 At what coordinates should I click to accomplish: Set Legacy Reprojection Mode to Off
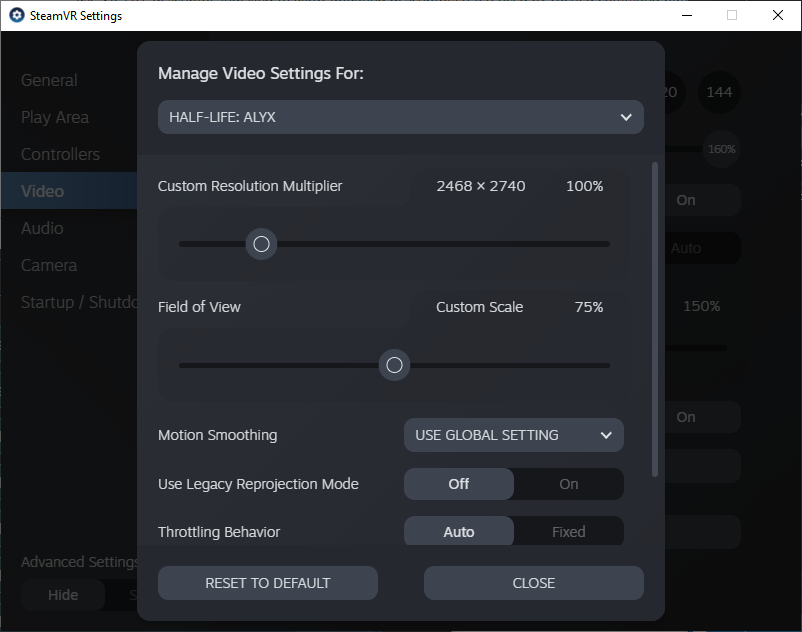pos(459,484)
